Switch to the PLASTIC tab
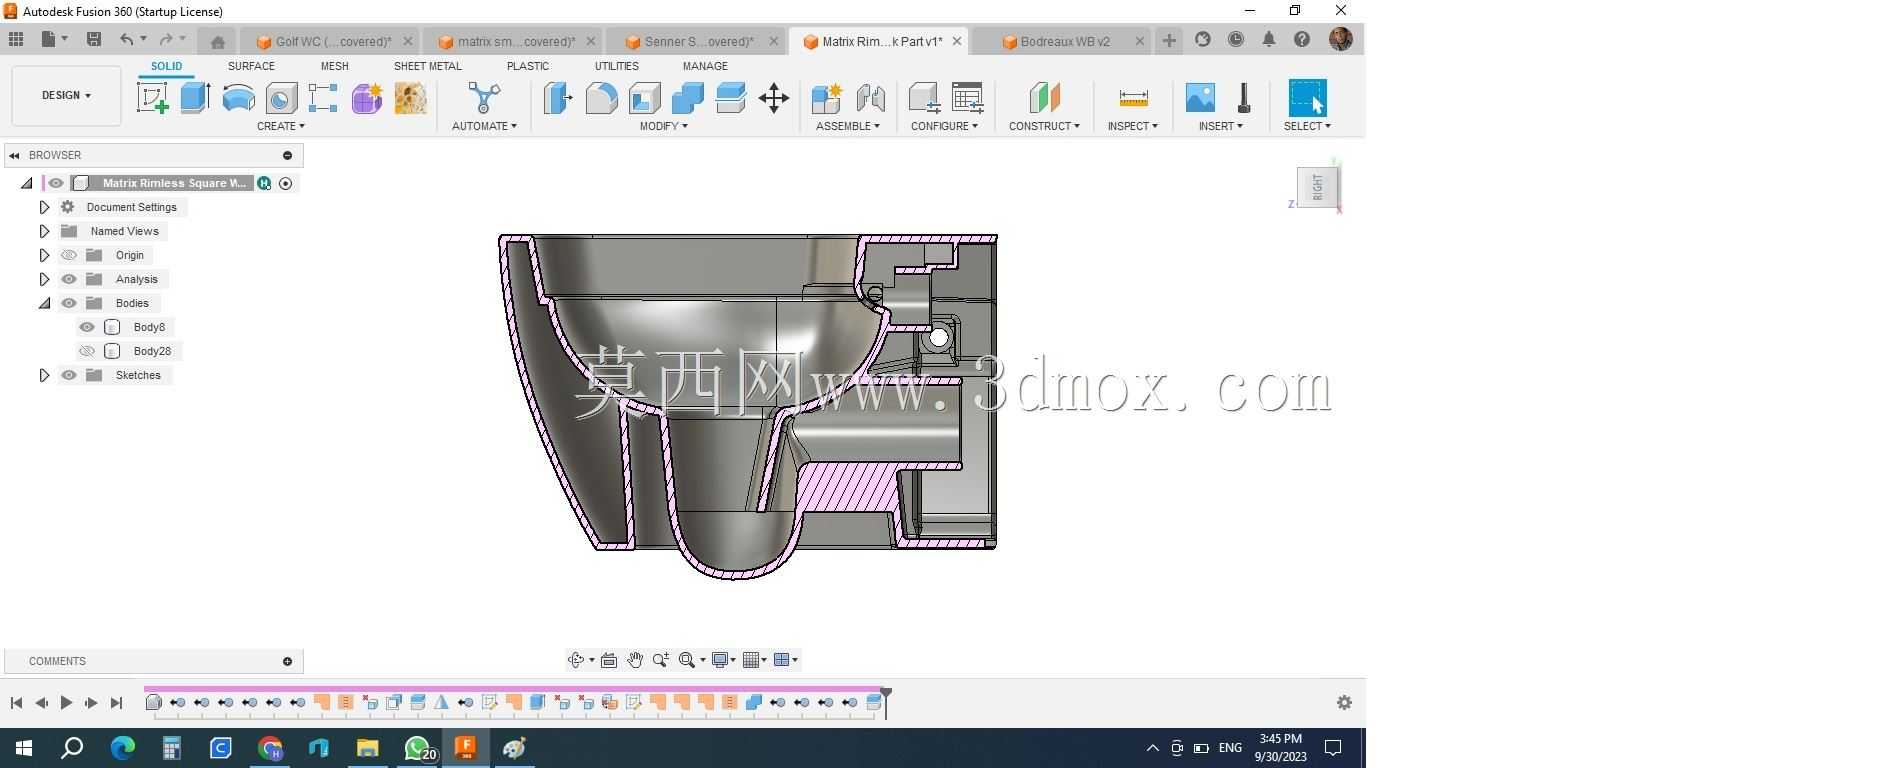 pyautogui.click(x=528, y=66)
